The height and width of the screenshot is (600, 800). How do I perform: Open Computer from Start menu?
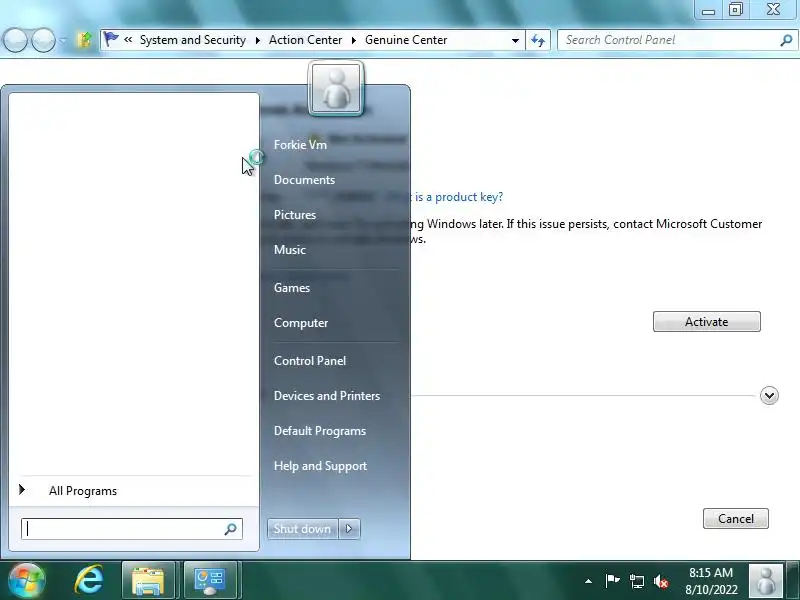(x=301, y=323)
